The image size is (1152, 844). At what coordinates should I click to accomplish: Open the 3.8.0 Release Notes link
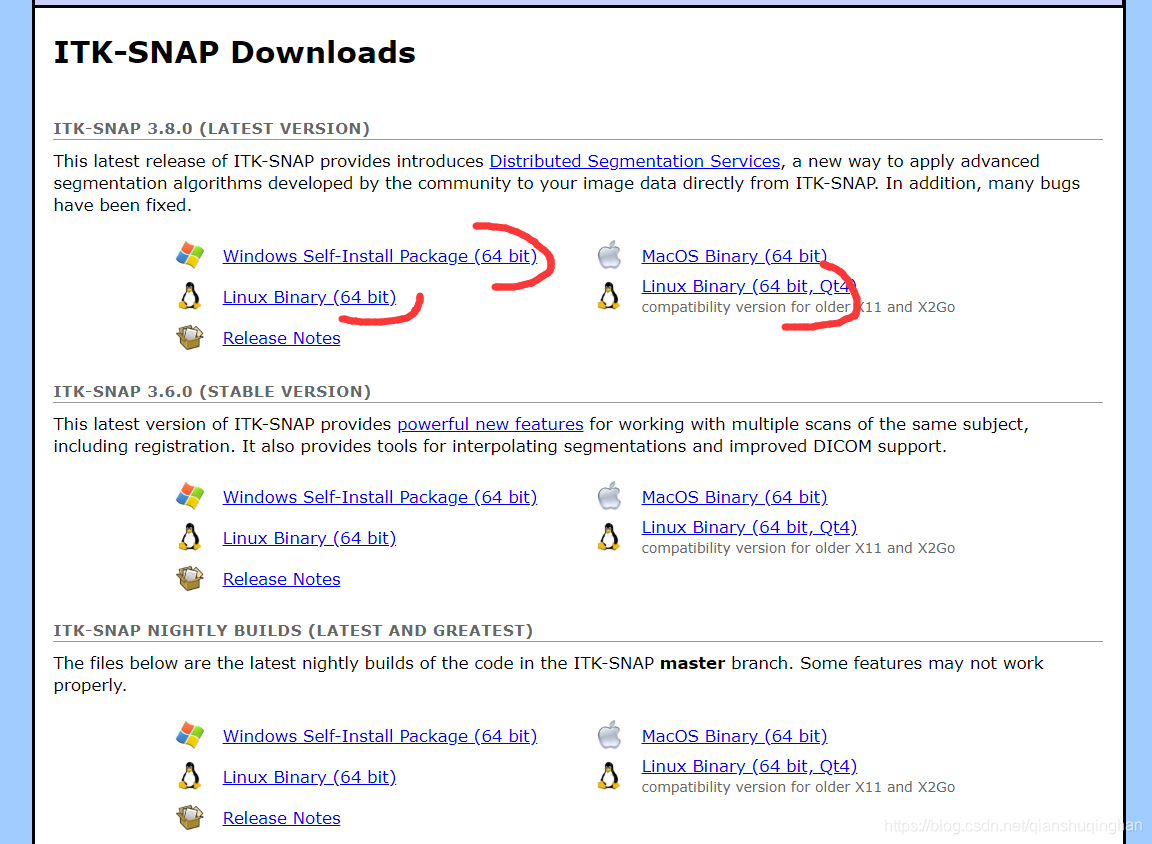[x=281, y=338]
